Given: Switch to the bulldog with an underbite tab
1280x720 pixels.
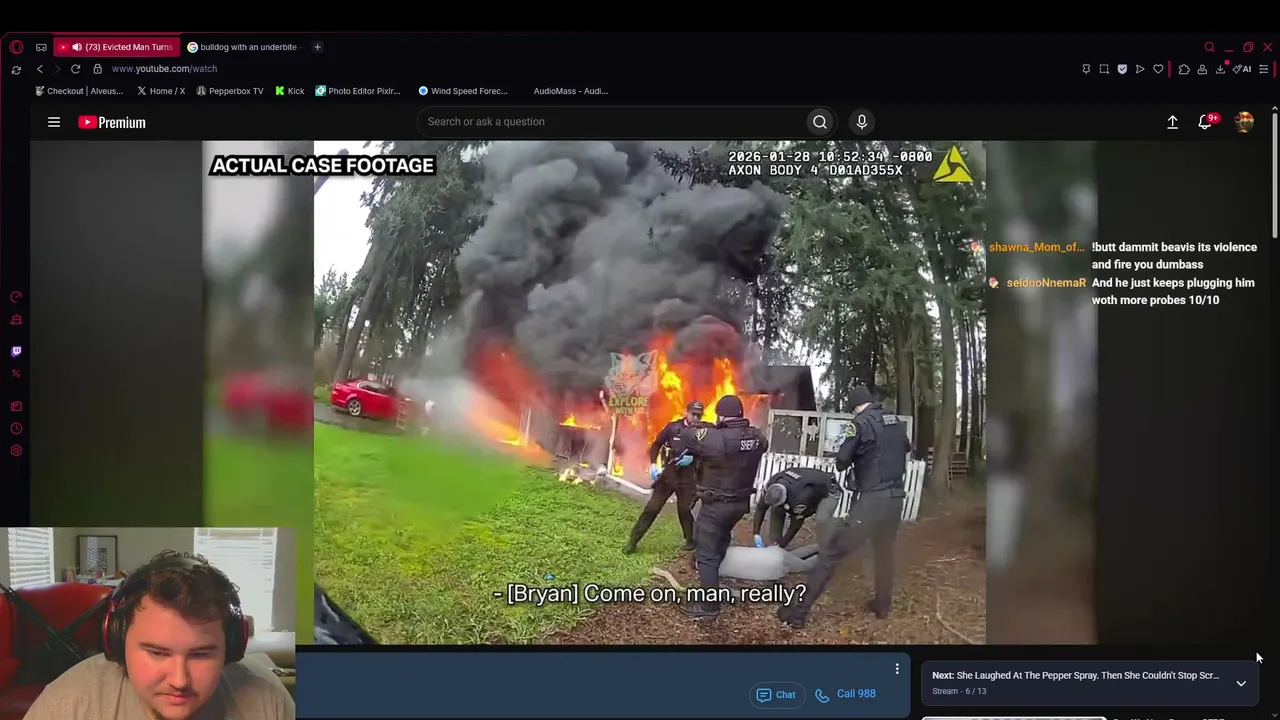Looking at the screenshot, I should click(x=243, y=47).
